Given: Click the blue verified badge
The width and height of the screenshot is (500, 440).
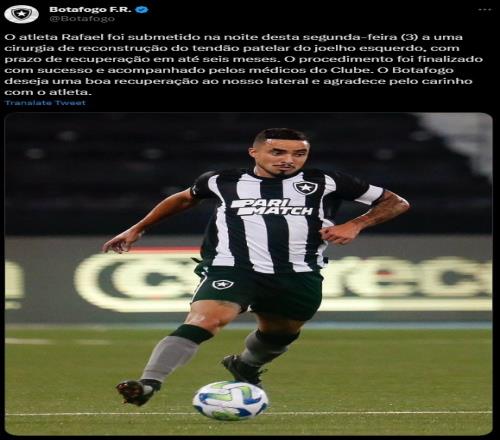Looking at the screenshot, I should click(144, 10).
